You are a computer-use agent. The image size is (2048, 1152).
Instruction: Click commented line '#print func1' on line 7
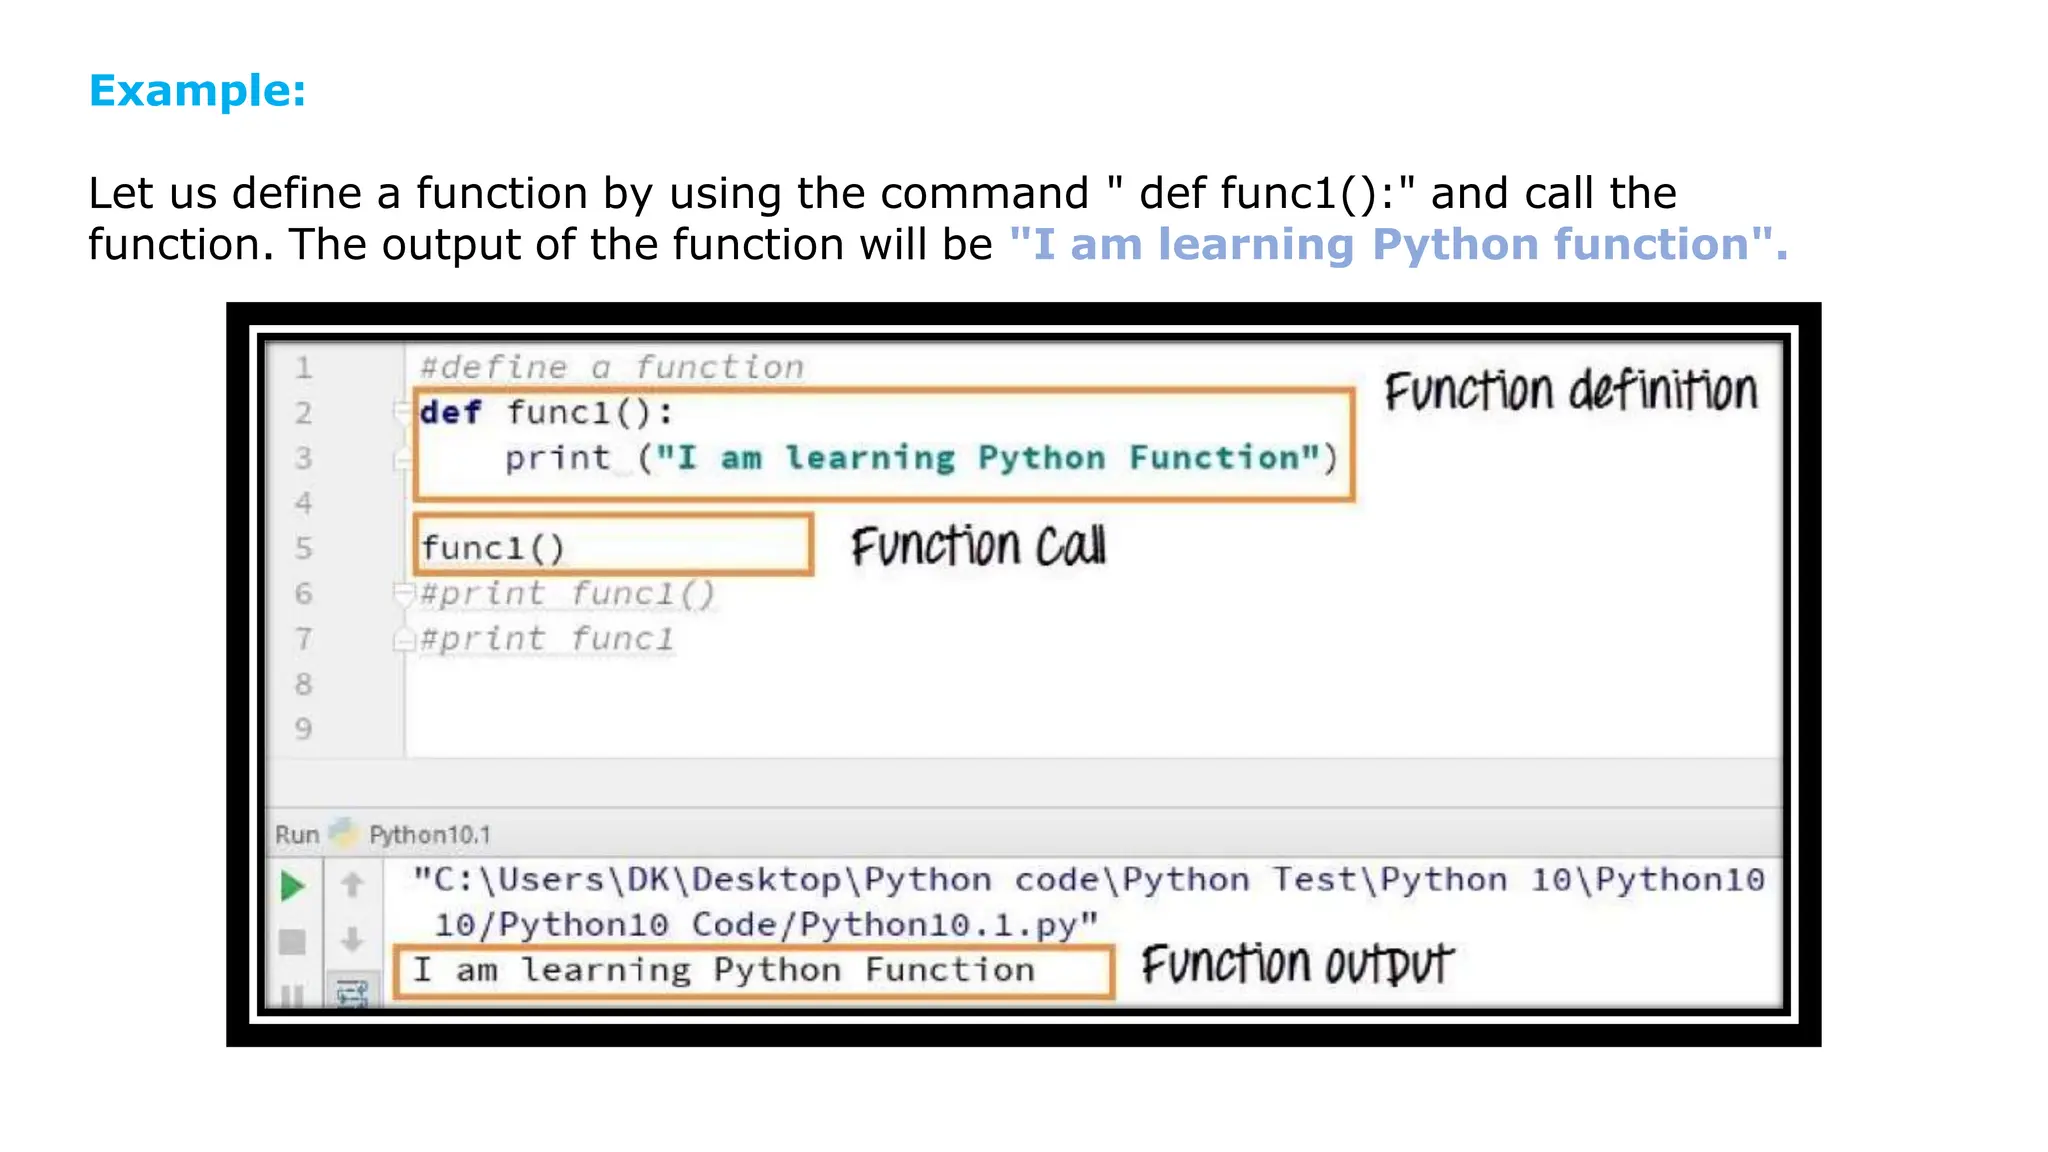(x=547, y=639)
